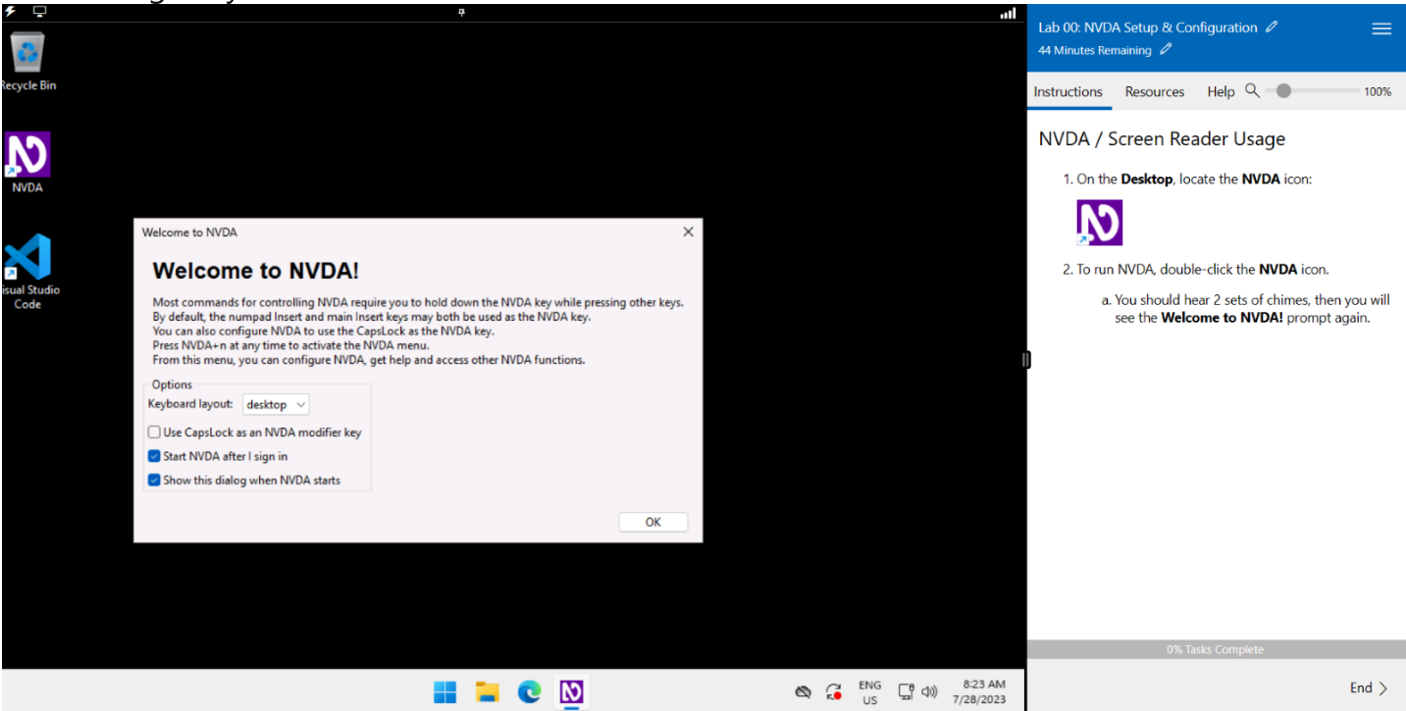Open File Explorer from the taskbar
The image size is (1406, 711).
(487, 691)
